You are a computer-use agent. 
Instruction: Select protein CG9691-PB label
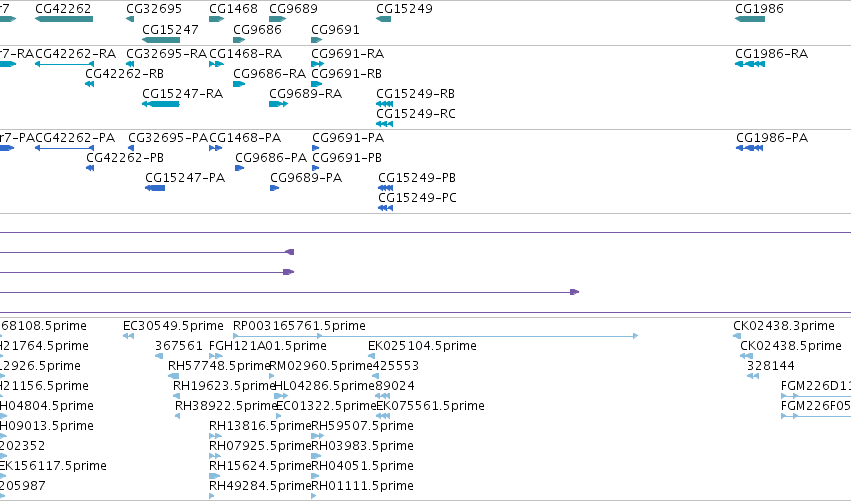point(347,158)
